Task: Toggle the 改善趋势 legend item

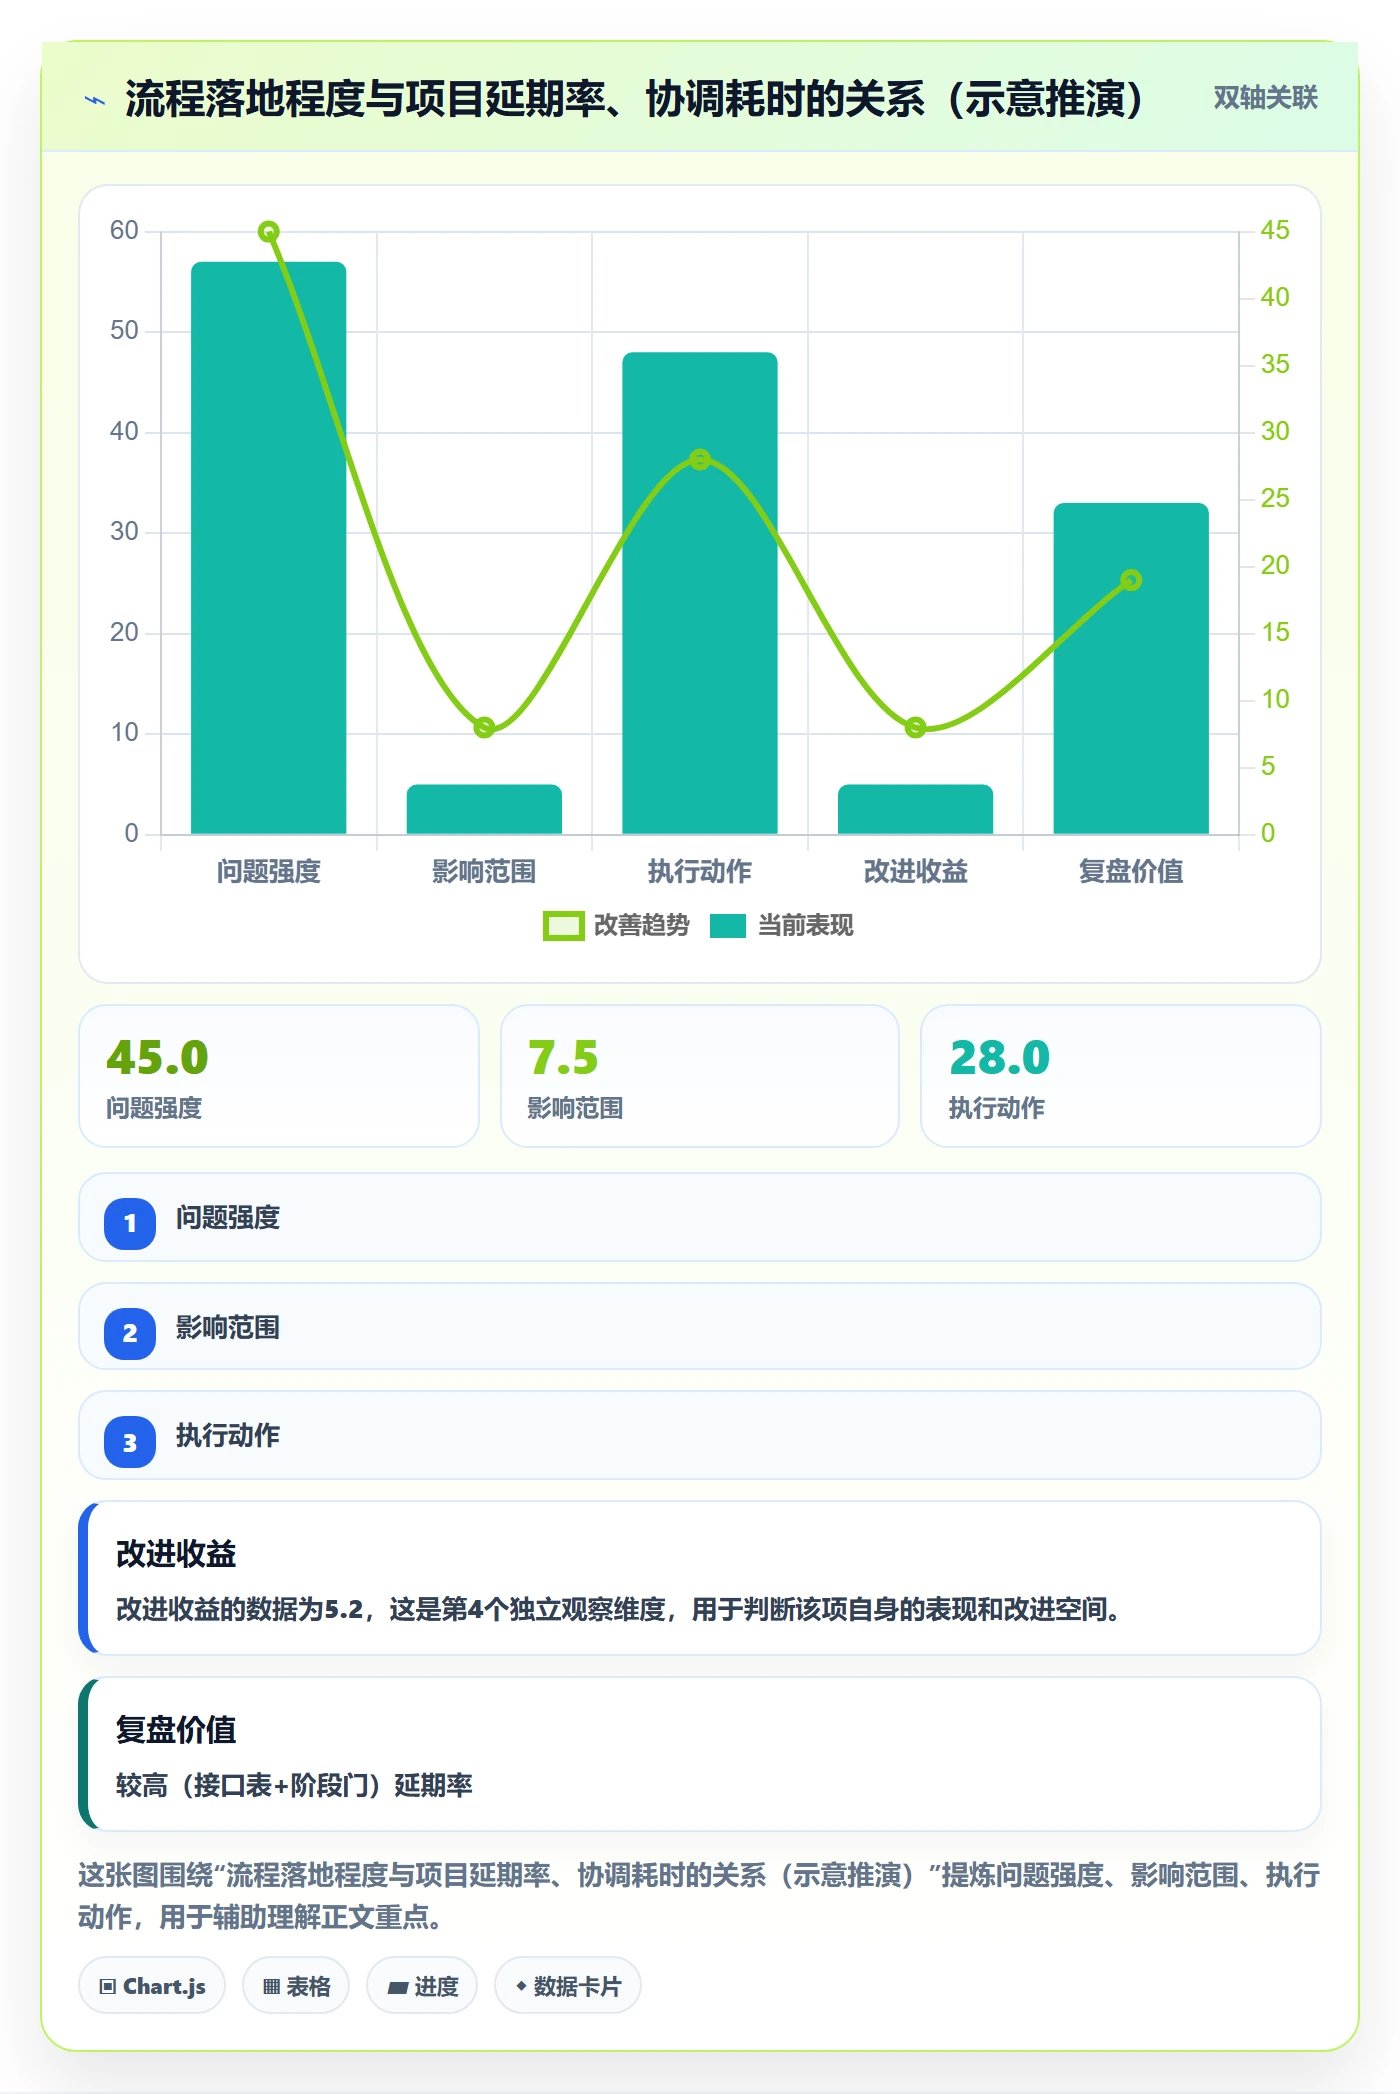Action: coord(616,926)
